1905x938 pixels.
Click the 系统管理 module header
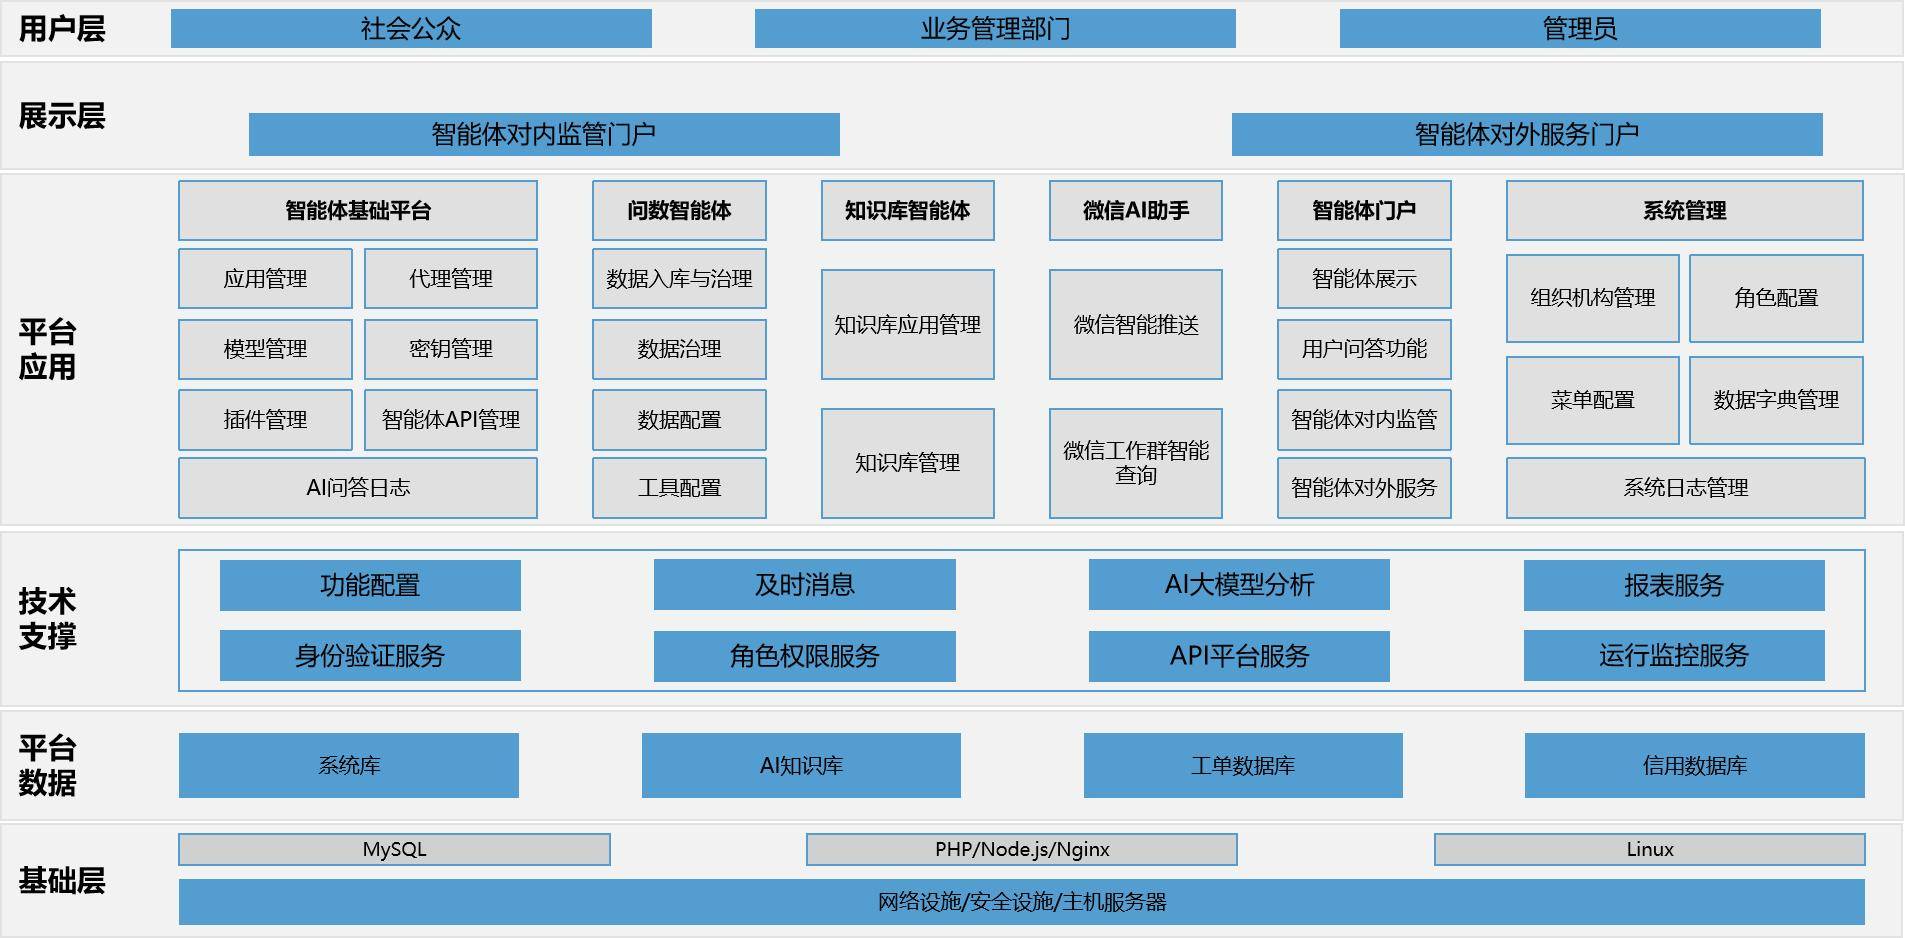[1683, 210]
